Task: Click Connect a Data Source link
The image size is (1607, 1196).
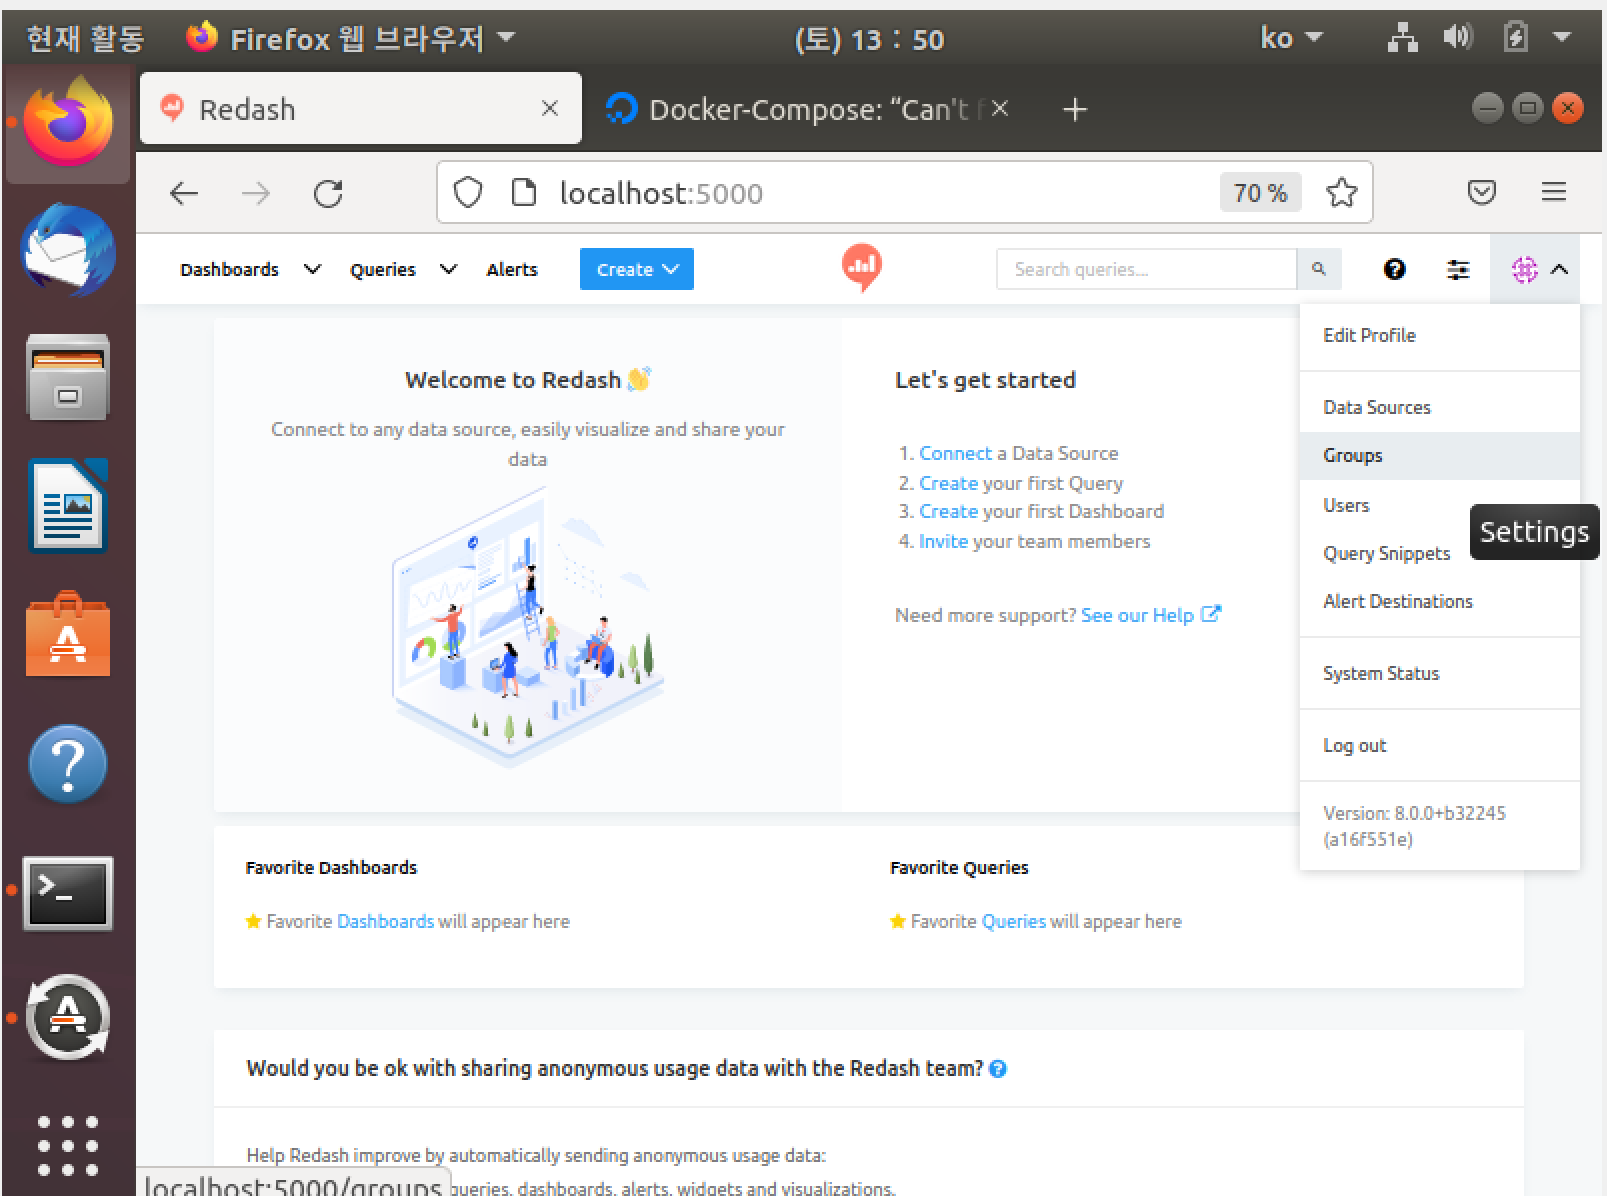Action: pyautogui.click(x=955, y=453)
